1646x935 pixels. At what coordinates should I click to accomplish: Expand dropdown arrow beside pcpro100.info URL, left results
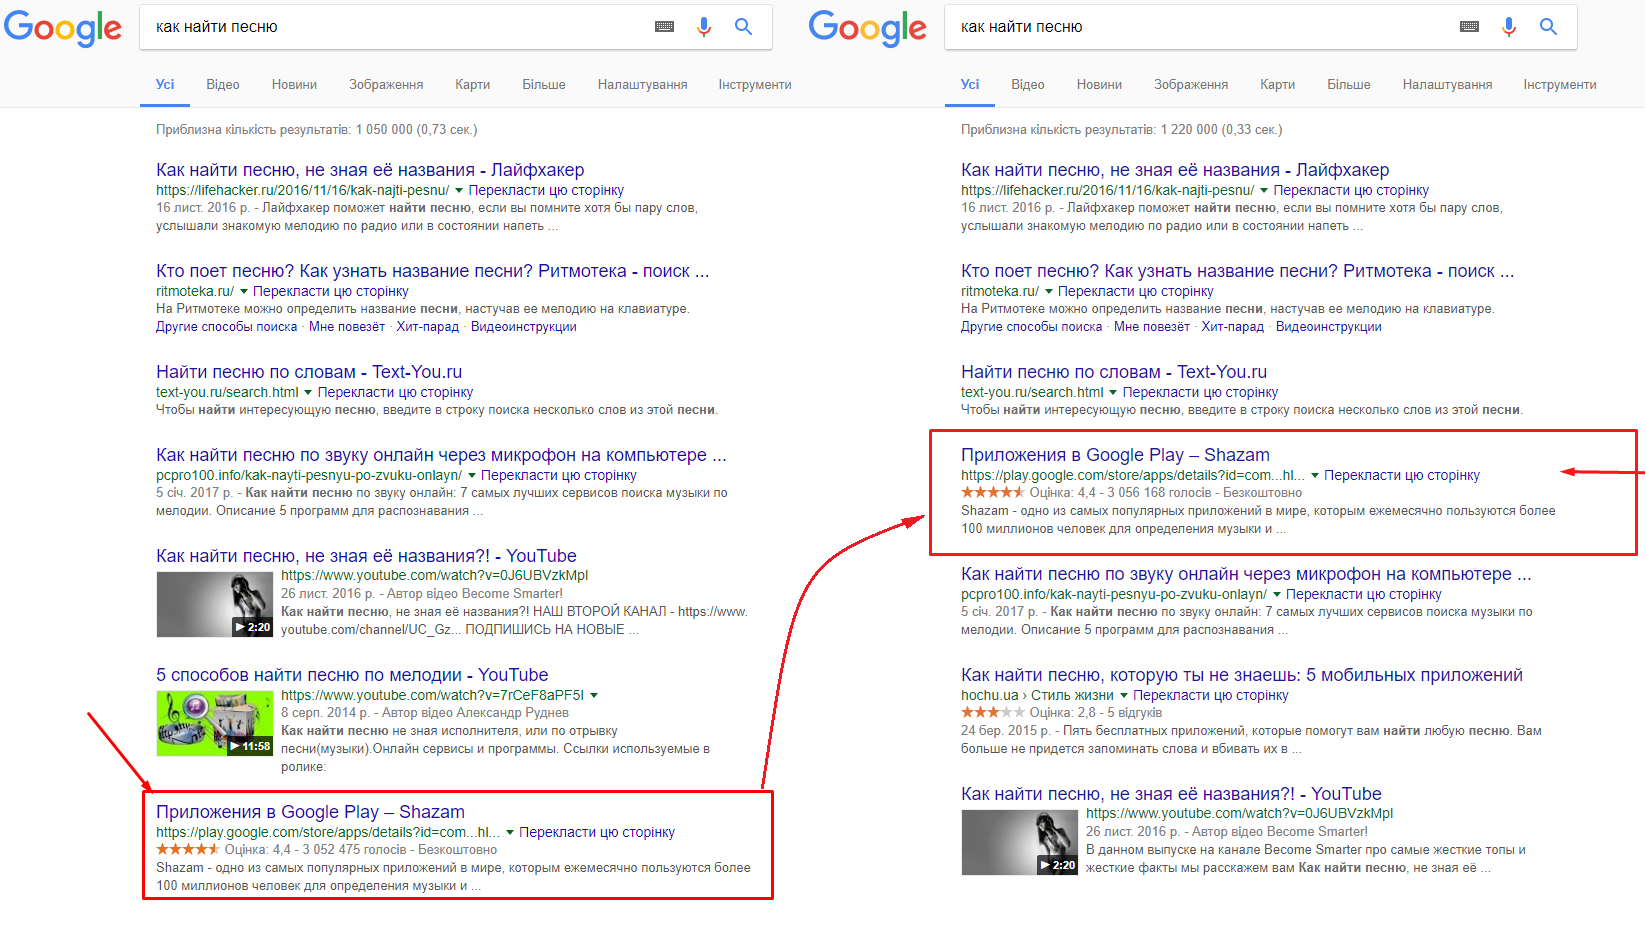[471, 475]
